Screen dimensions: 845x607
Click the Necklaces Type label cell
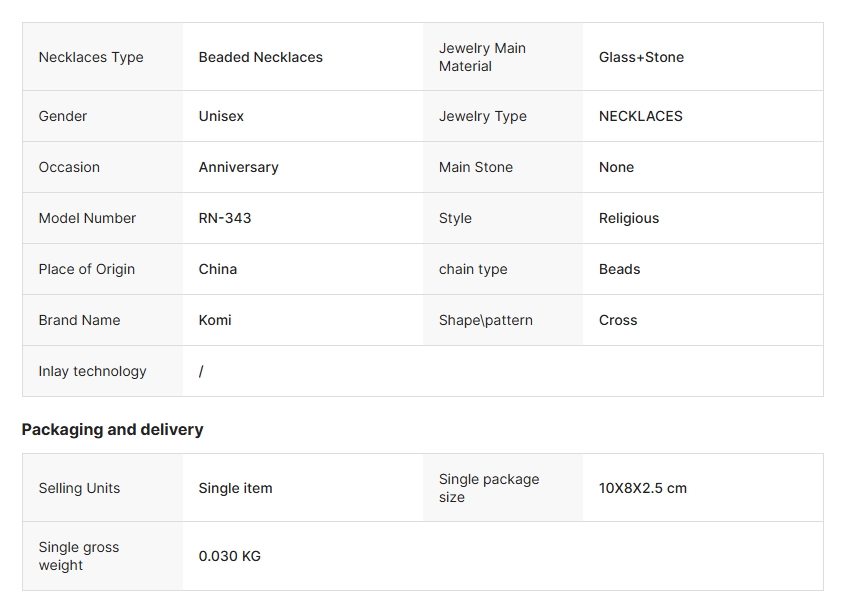[102, 57]
